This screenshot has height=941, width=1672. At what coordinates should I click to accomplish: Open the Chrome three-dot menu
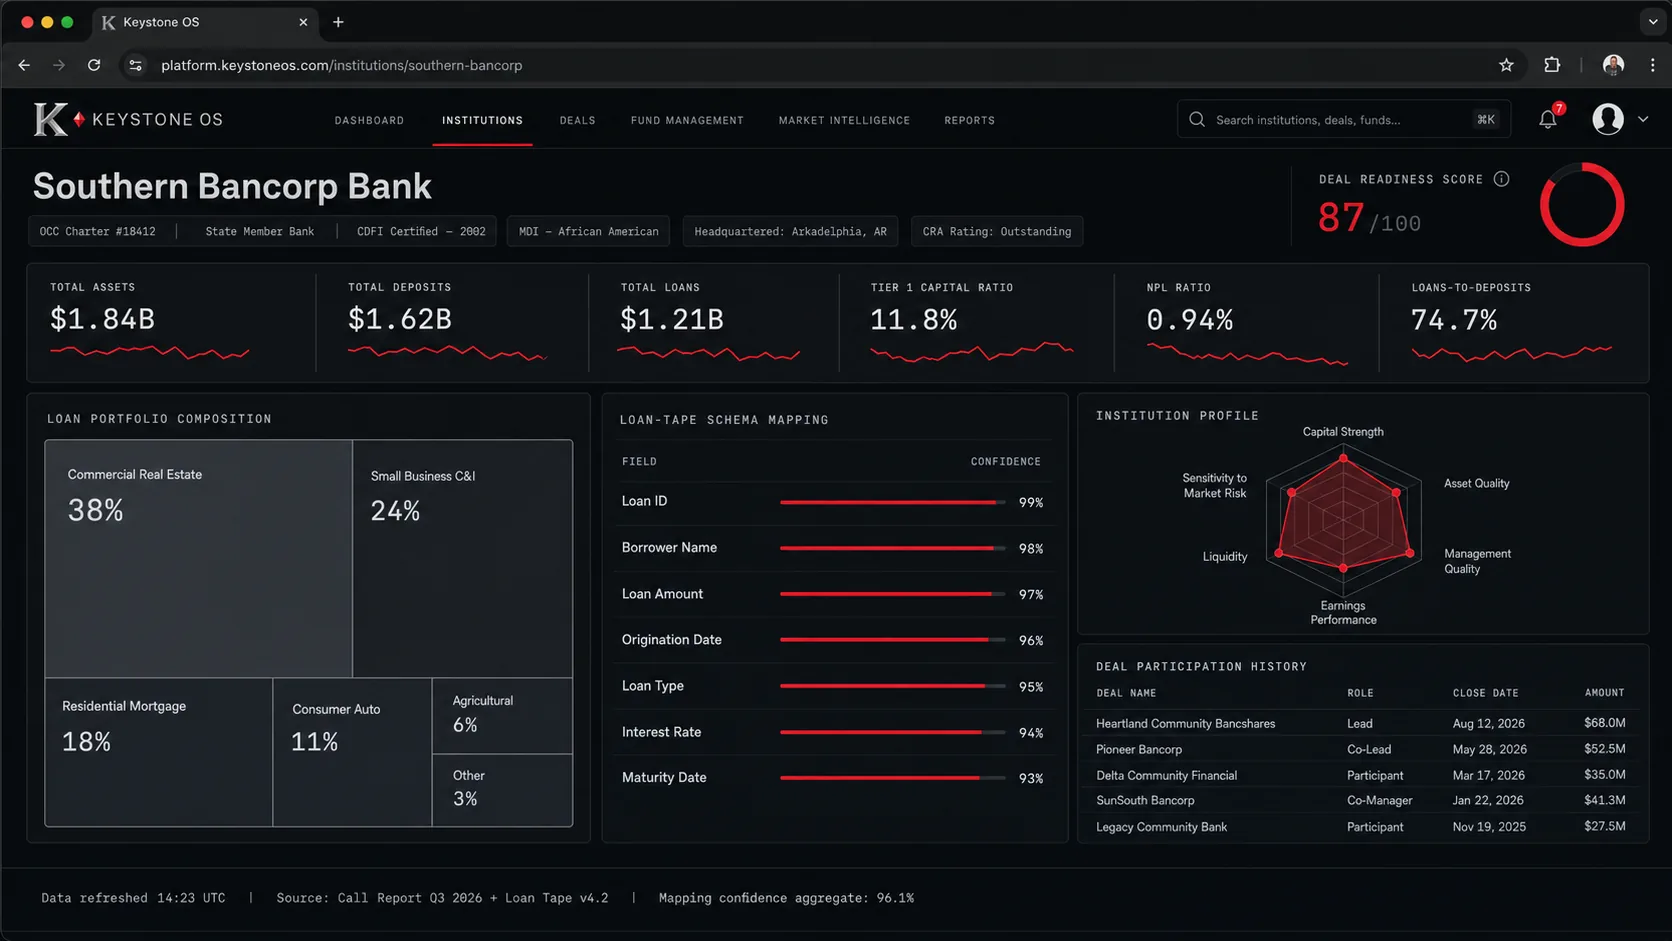1652,65
